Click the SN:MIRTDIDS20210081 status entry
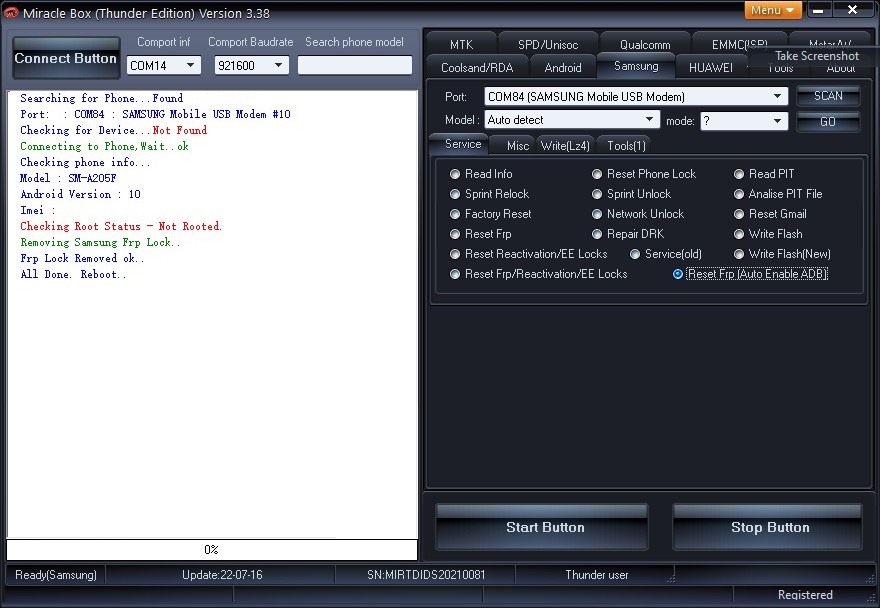Image resolution: width=880 pixels, height=608 pixels. pyautogui.click(x=426, y=575)
